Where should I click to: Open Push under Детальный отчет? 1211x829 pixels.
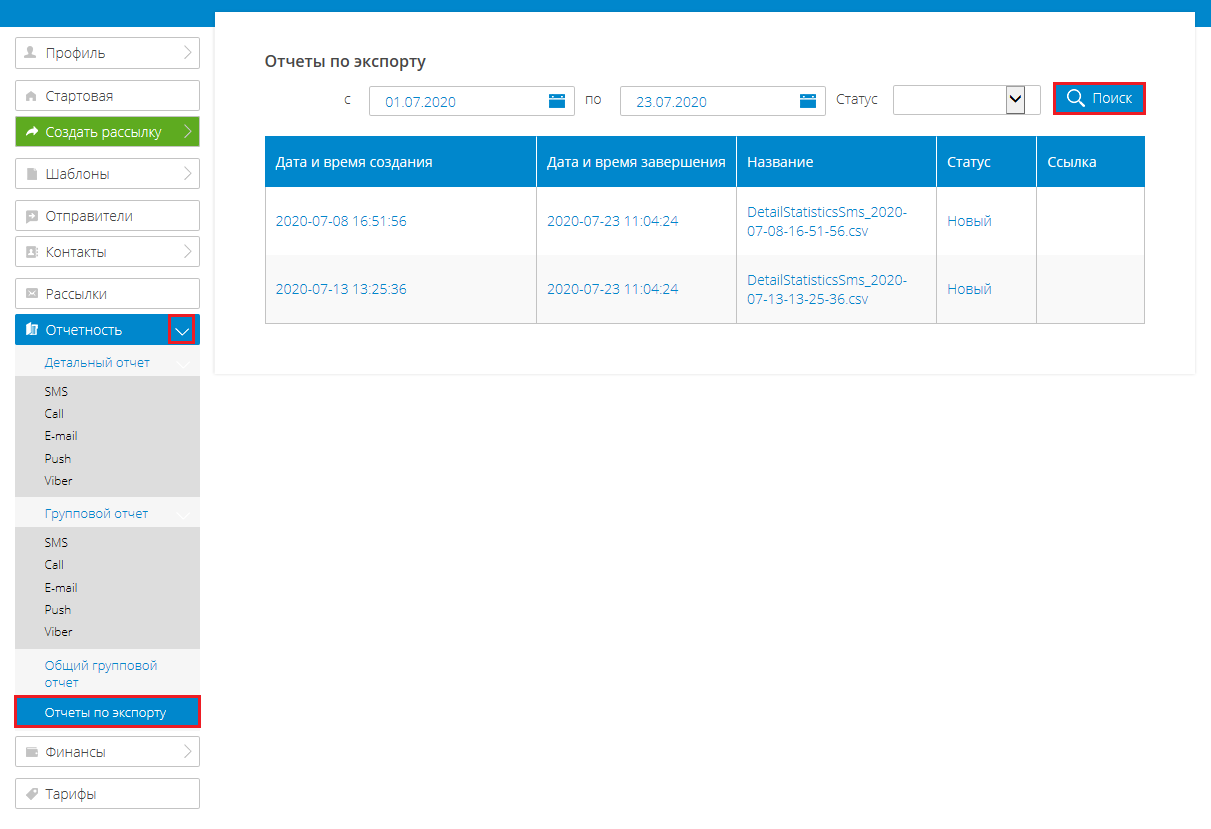point(58,459)
